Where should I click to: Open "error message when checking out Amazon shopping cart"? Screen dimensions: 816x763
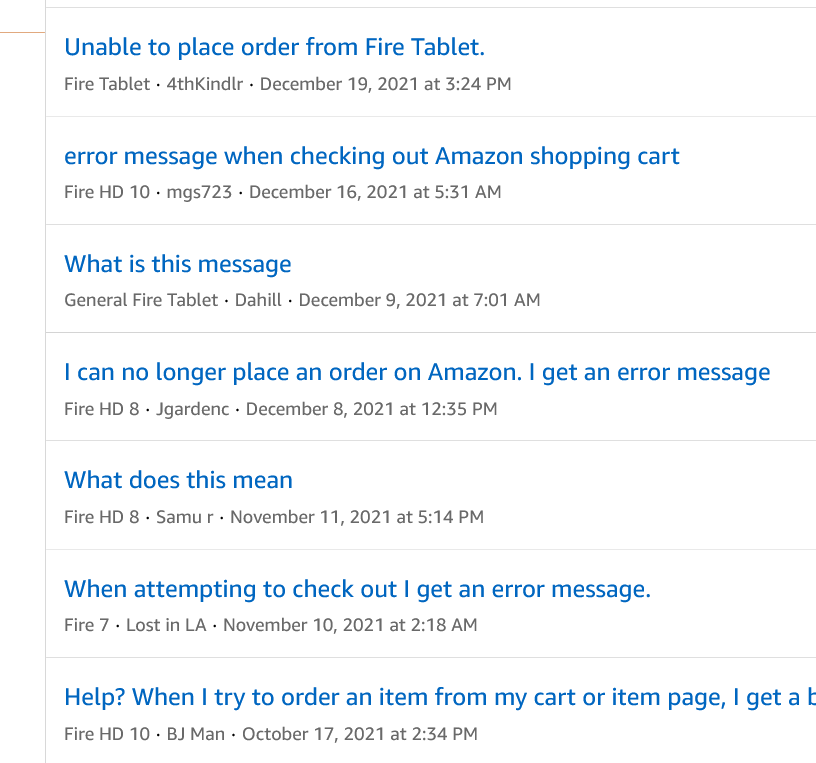371,156
